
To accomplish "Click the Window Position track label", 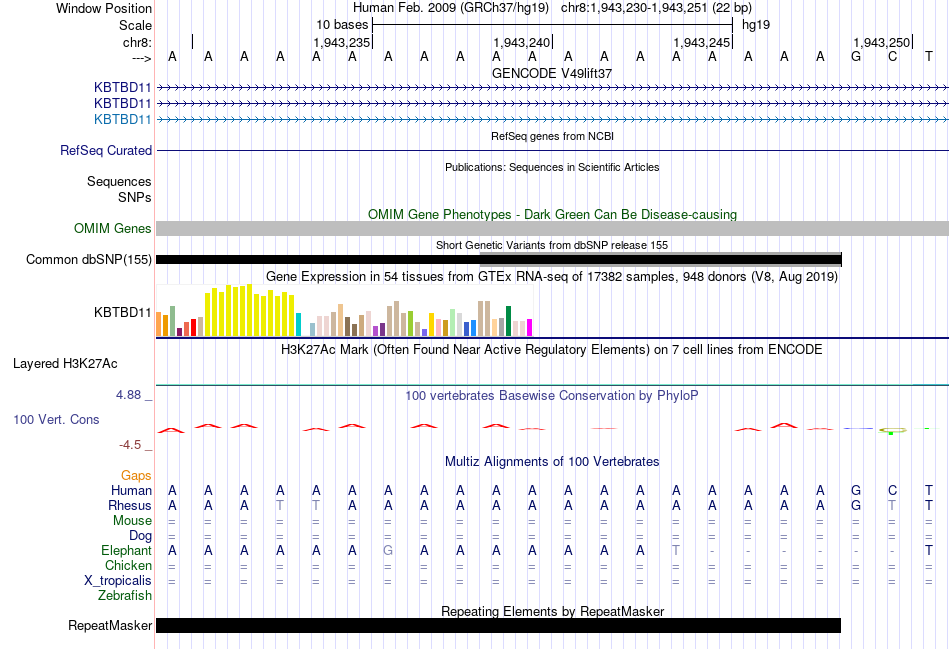I will pos(104,8).
